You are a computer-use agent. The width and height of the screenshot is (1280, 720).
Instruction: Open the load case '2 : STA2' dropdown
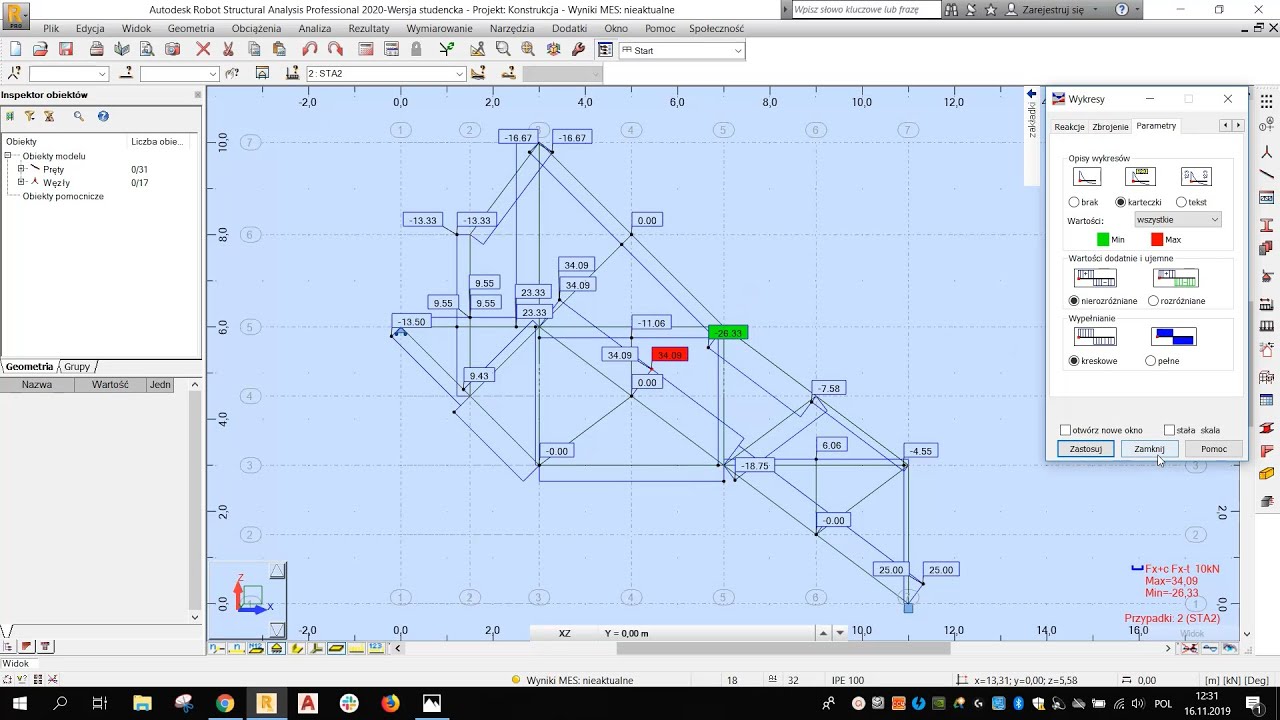tap(386, 74)
